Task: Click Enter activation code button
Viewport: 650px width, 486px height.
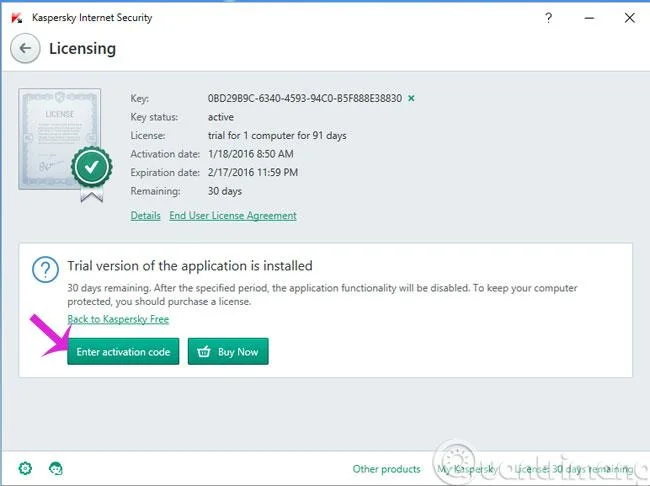Action: click(x=123, y=352)
